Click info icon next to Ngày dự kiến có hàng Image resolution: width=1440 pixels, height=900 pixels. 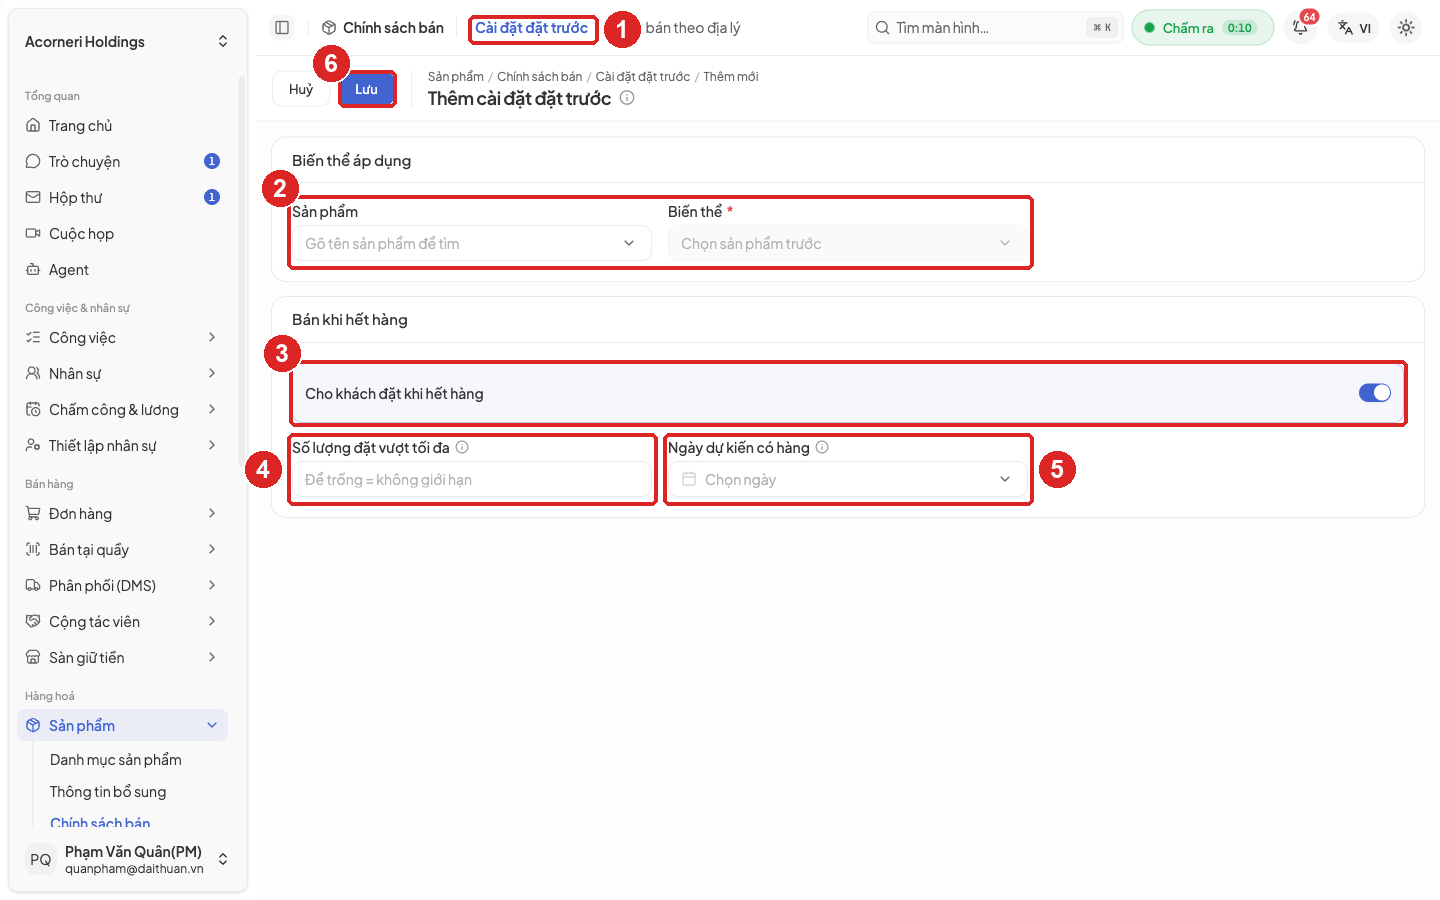coord(822,448)
